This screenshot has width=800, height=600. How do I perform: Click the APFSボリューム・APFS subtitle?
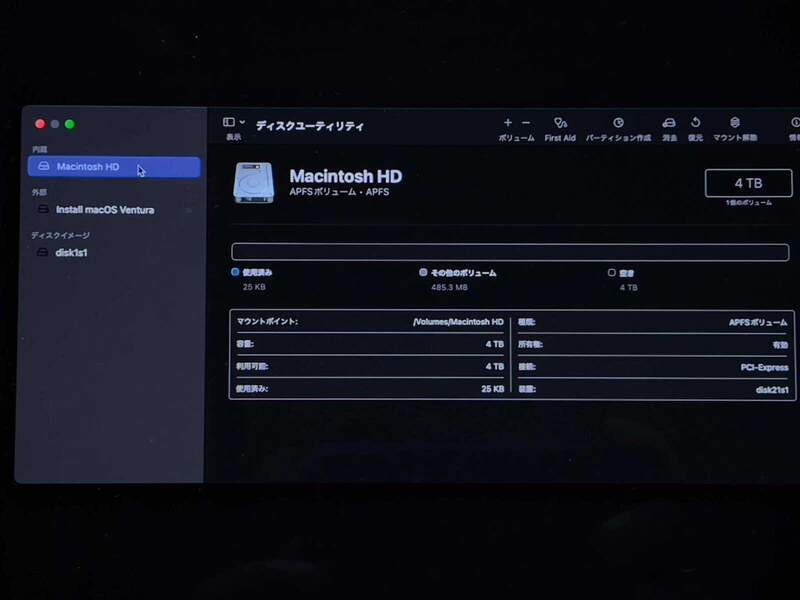tap(339, 192)
